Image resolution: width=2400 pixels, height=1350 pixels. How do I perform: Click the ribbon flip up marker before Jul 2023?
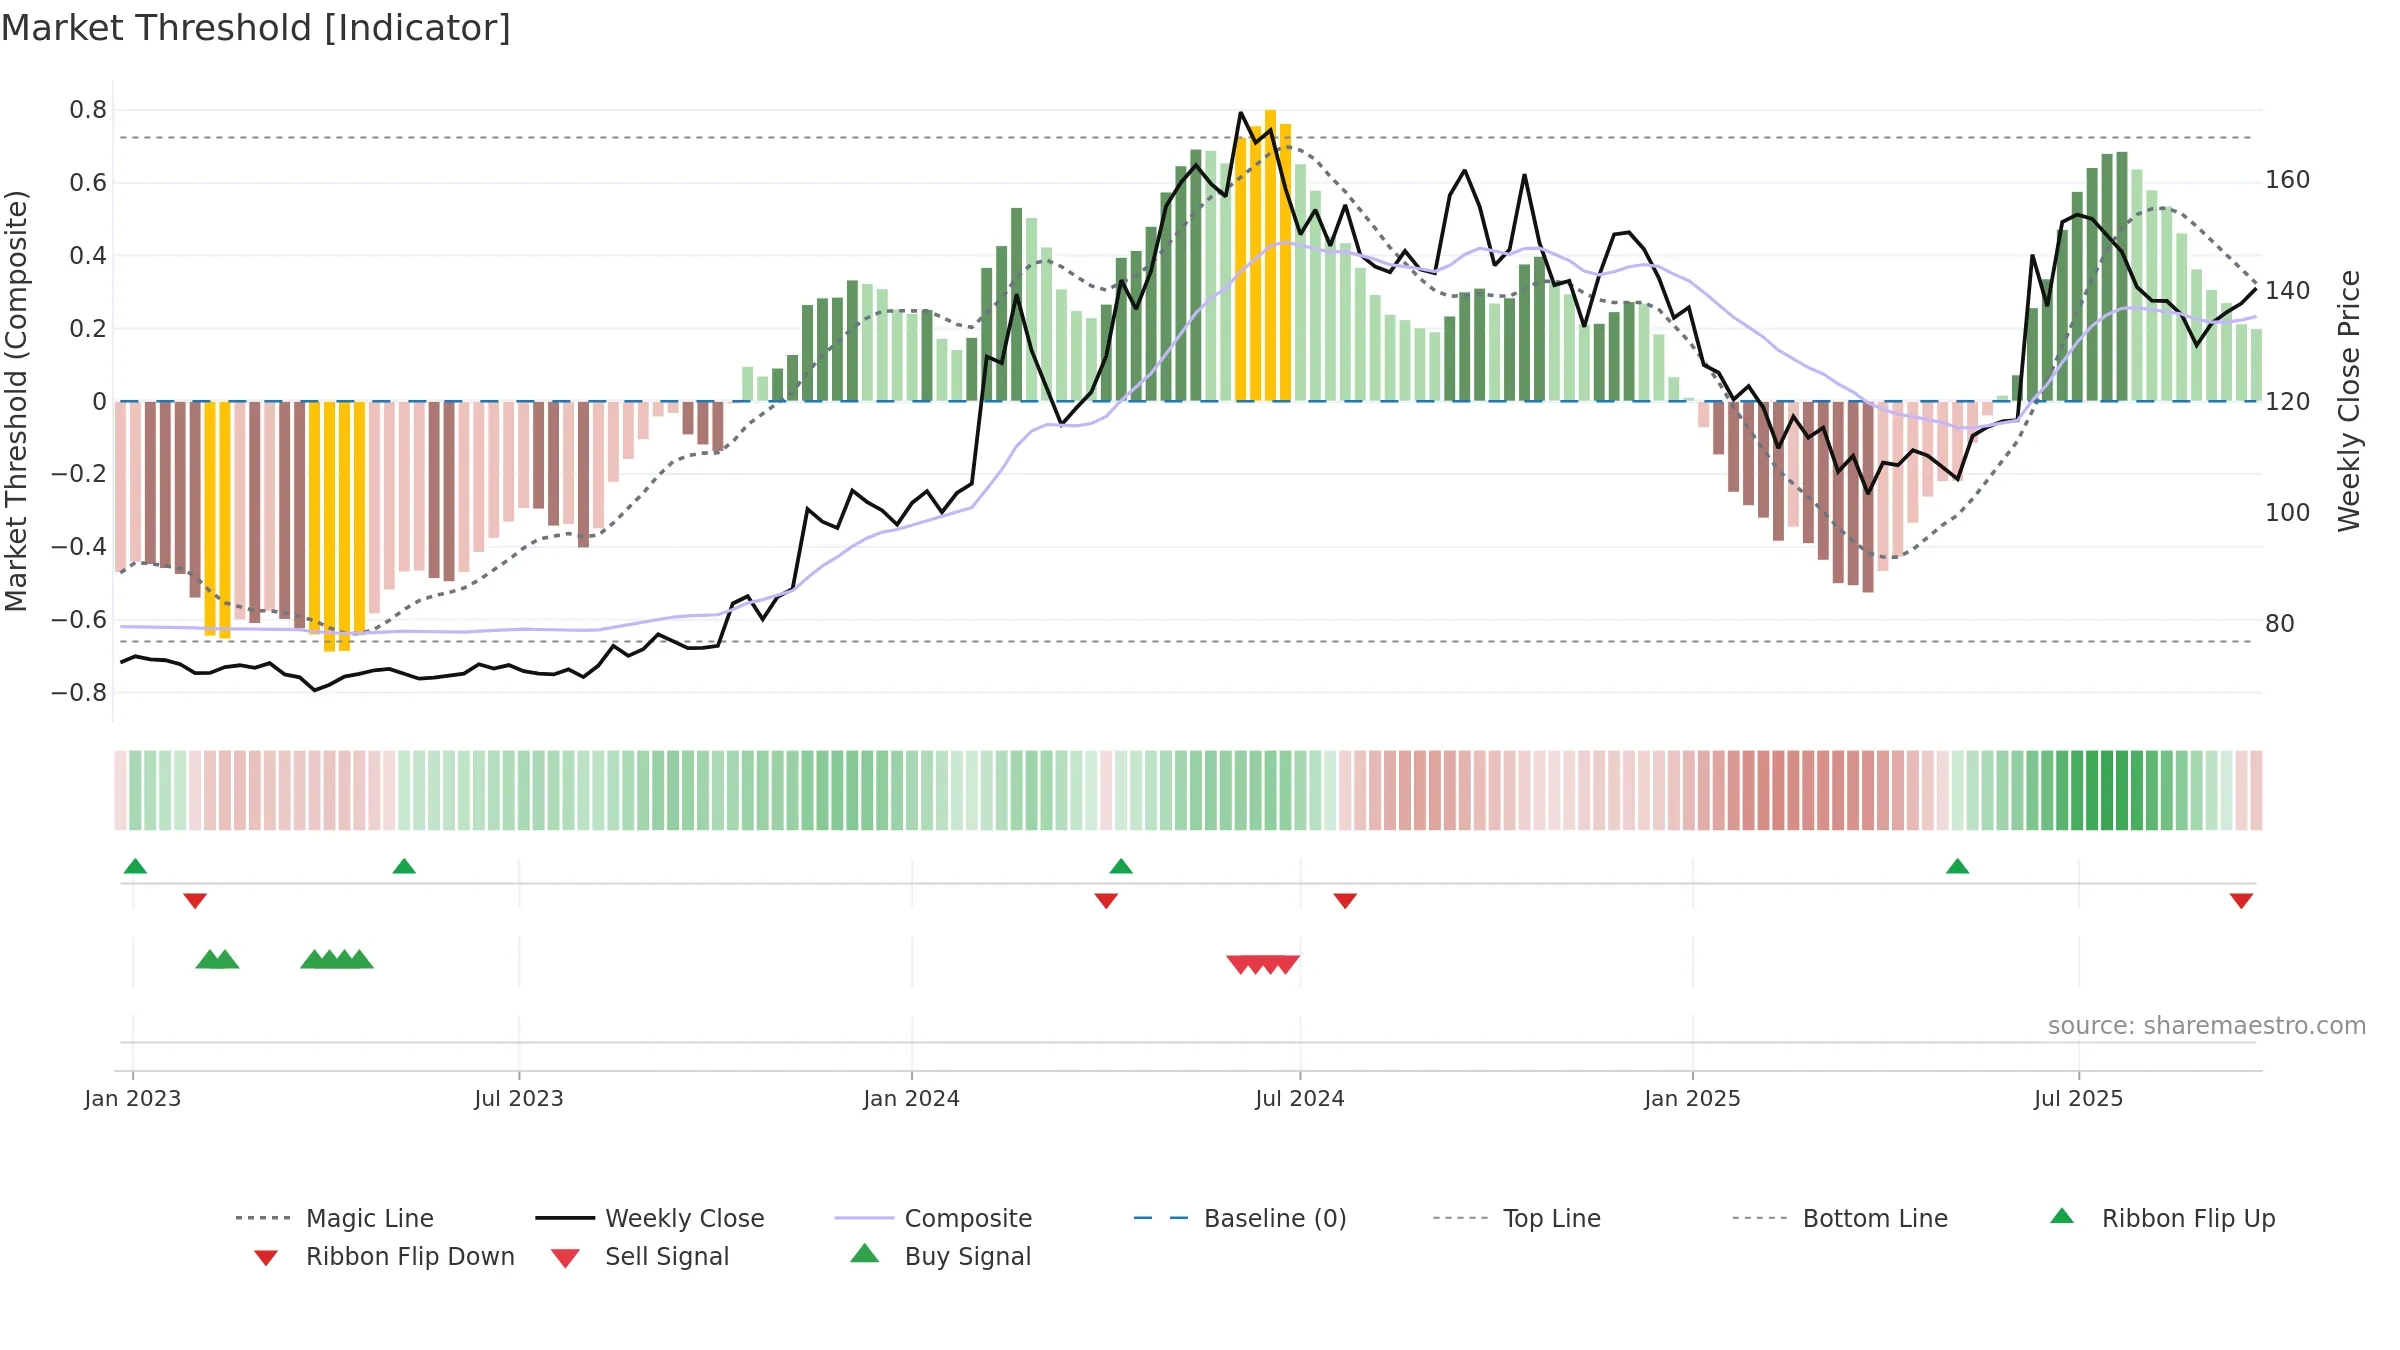pos(404,866)
